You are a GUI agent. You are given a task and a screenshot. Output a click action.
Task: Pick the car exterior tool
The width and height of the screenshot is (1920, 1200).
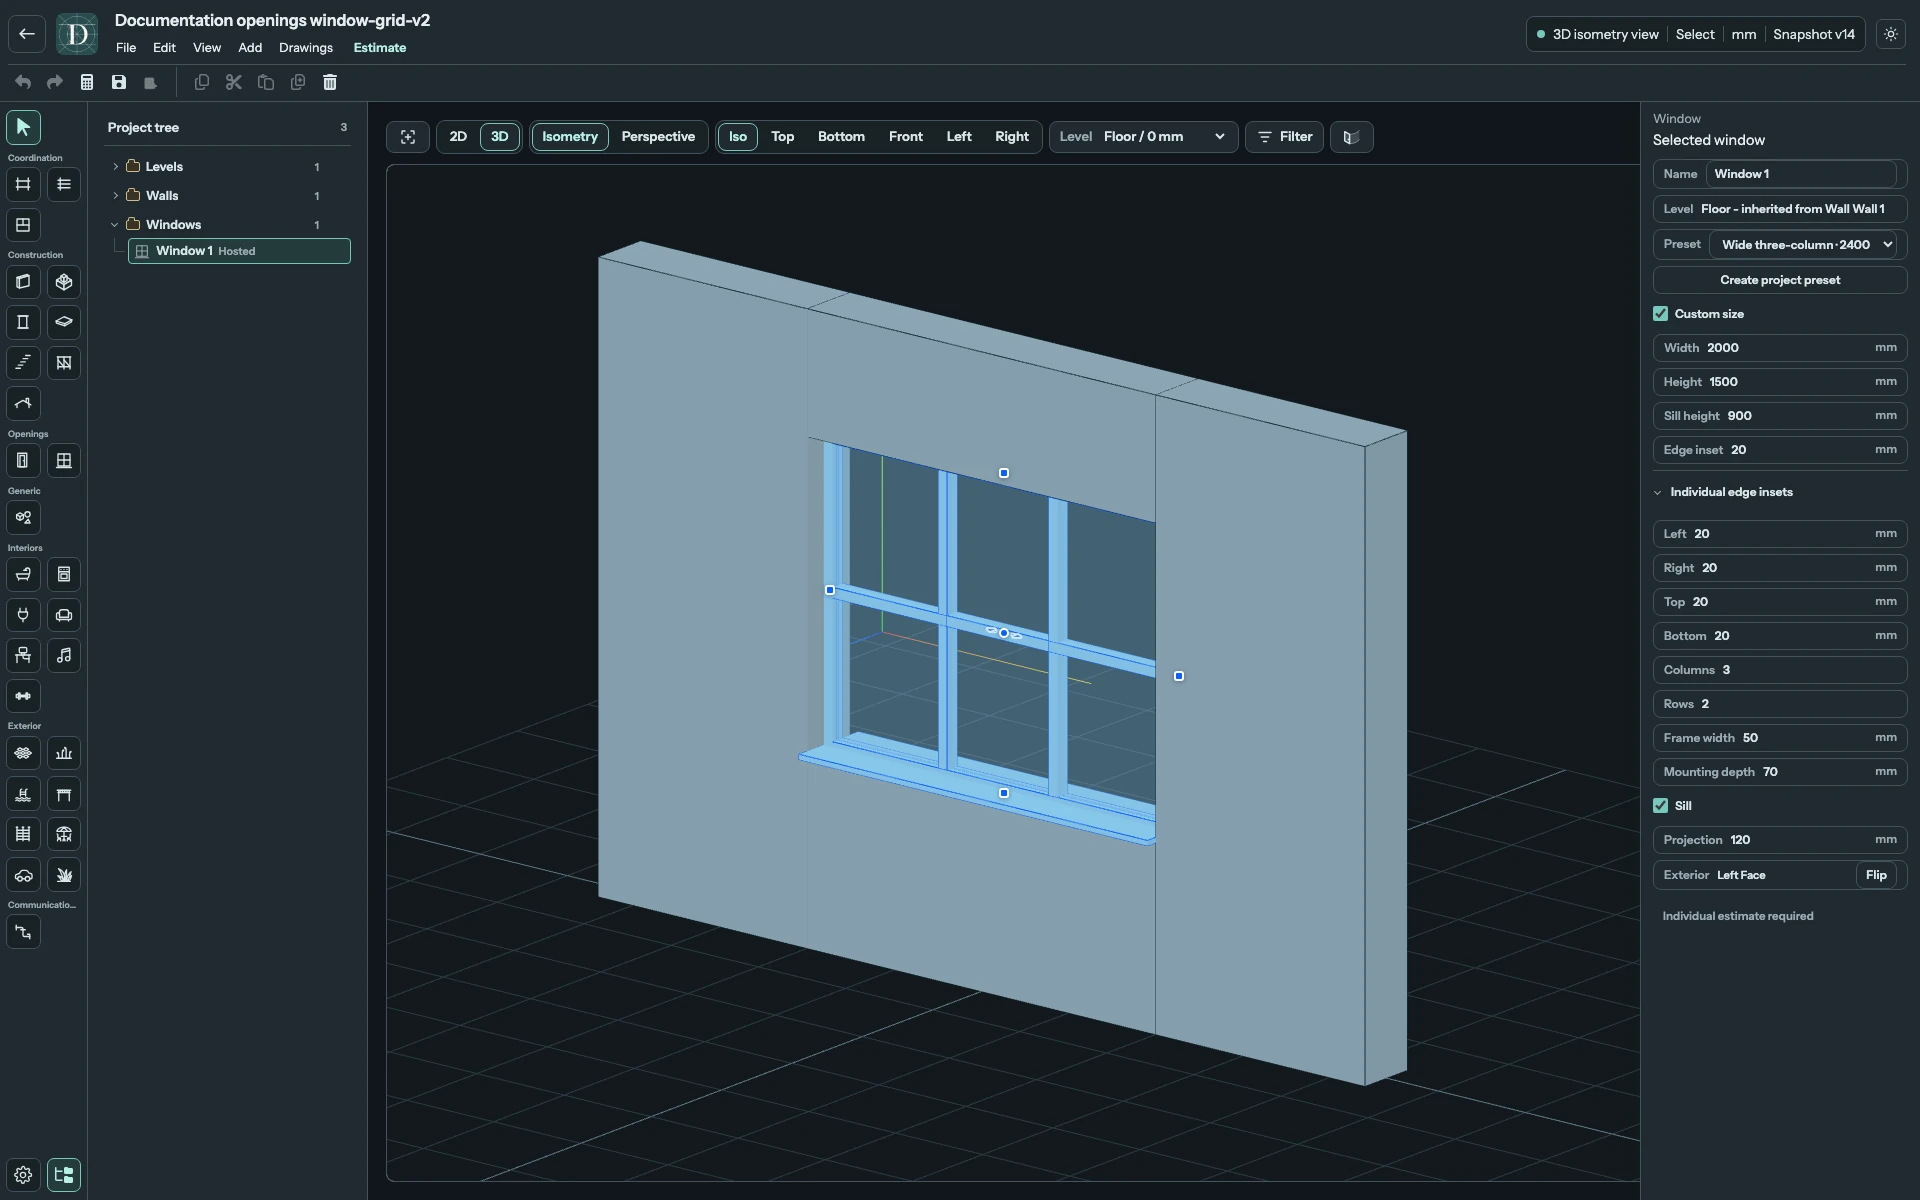tap(23, 875)
